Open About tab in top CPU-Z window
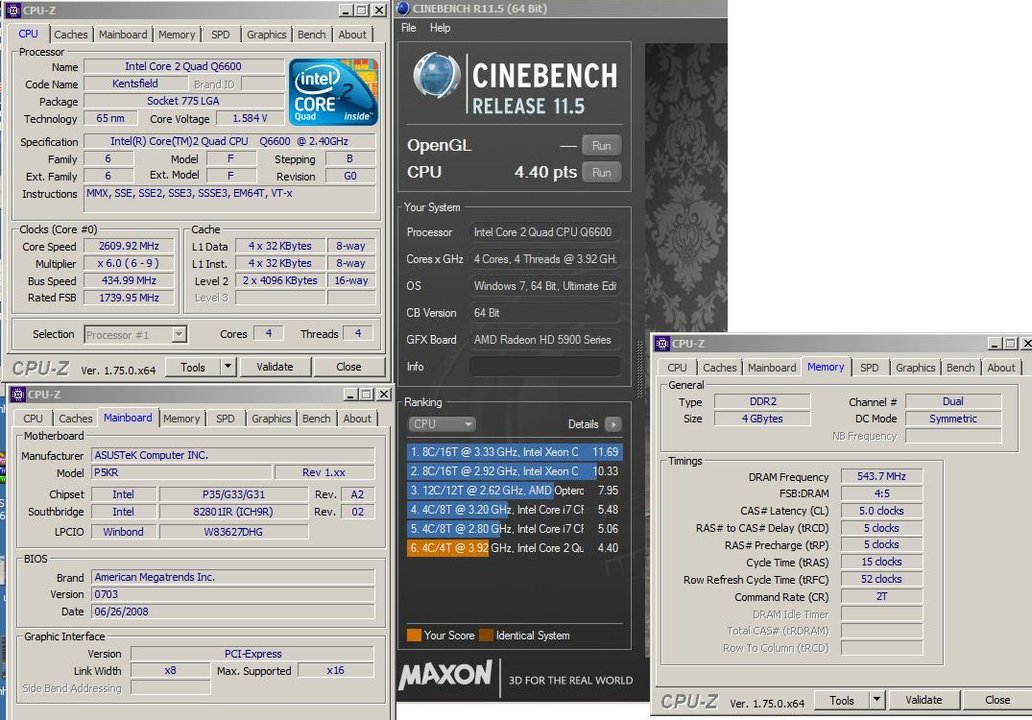Screen dimensions: 1032x720 tap(352, 34)
